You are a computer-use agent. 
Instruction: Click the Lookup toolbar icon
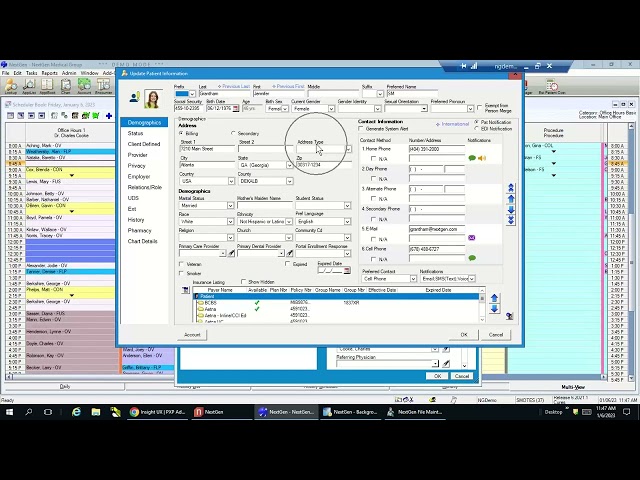tap(11, 86)
